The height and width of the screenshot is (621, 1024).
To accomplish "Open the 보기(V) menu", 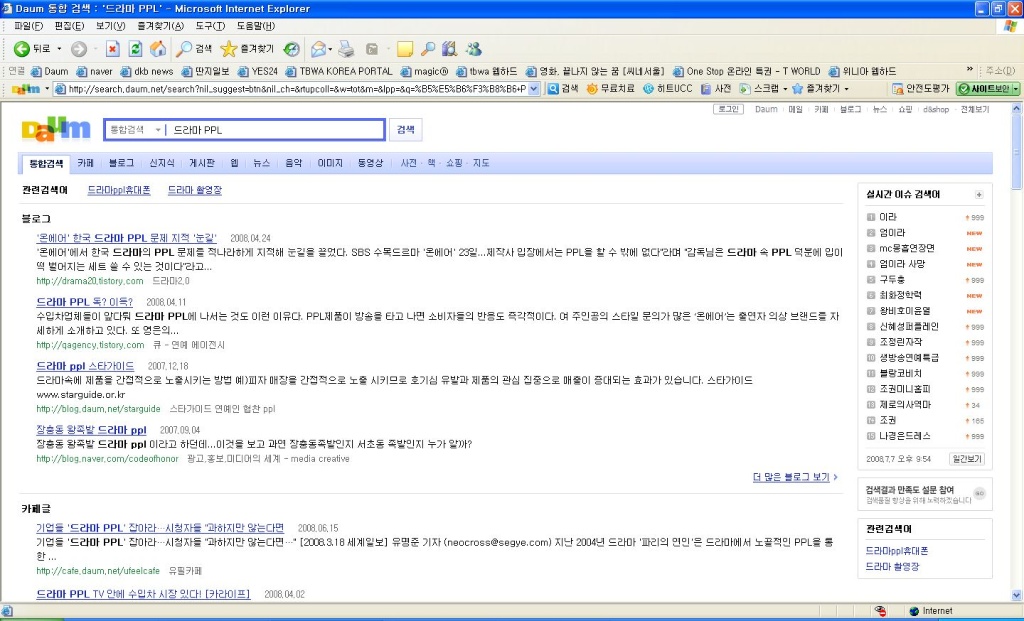I will pos(110,26).
